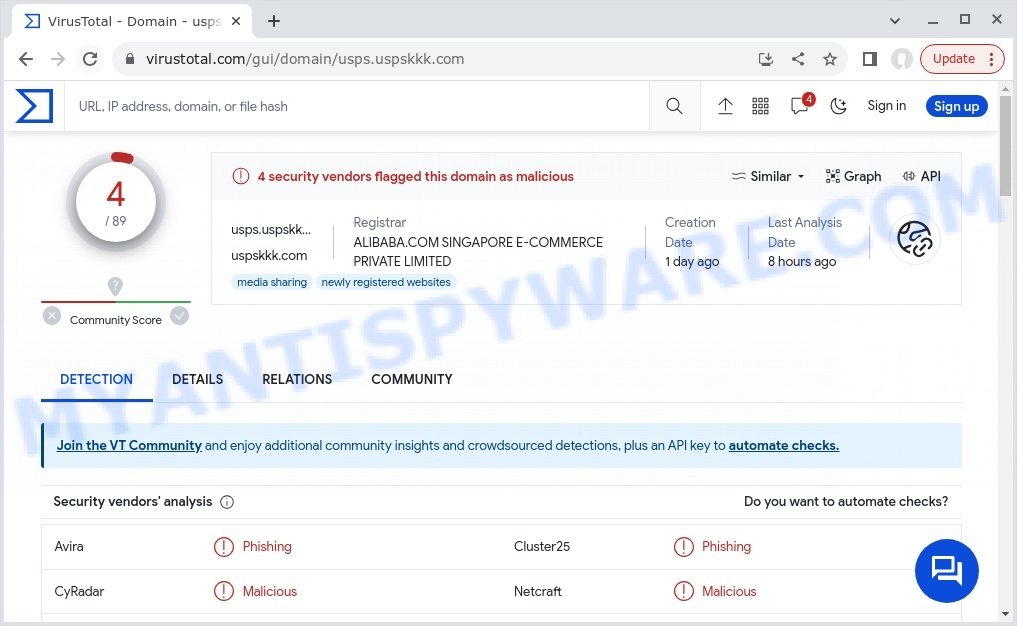Bookmark this page with star icon
The height and width of the screenshot is (626, 1017).
tap(830, 59)
